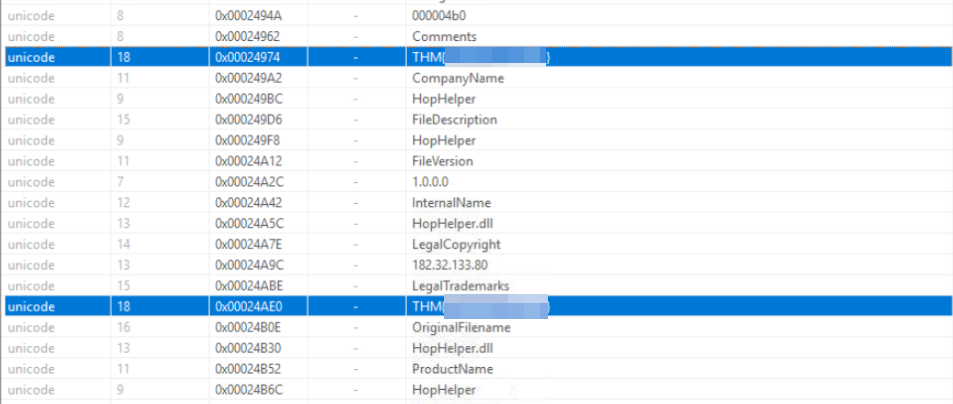The width and height of the screenshot is (953, 404).
Task: Select the CompanyName string entry
Action: coord(457,78)
